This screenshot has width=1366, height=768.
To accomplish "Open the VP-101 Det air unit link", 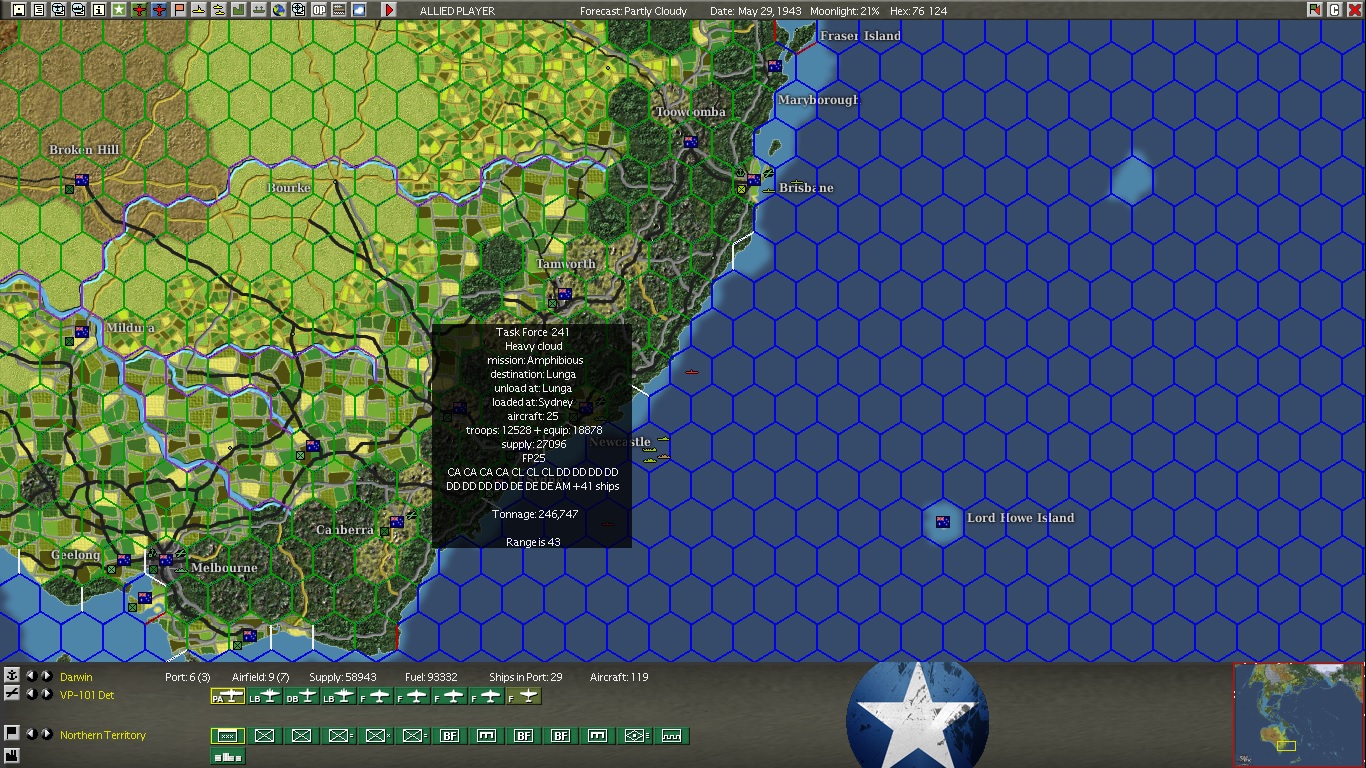I will coord(87,695).
